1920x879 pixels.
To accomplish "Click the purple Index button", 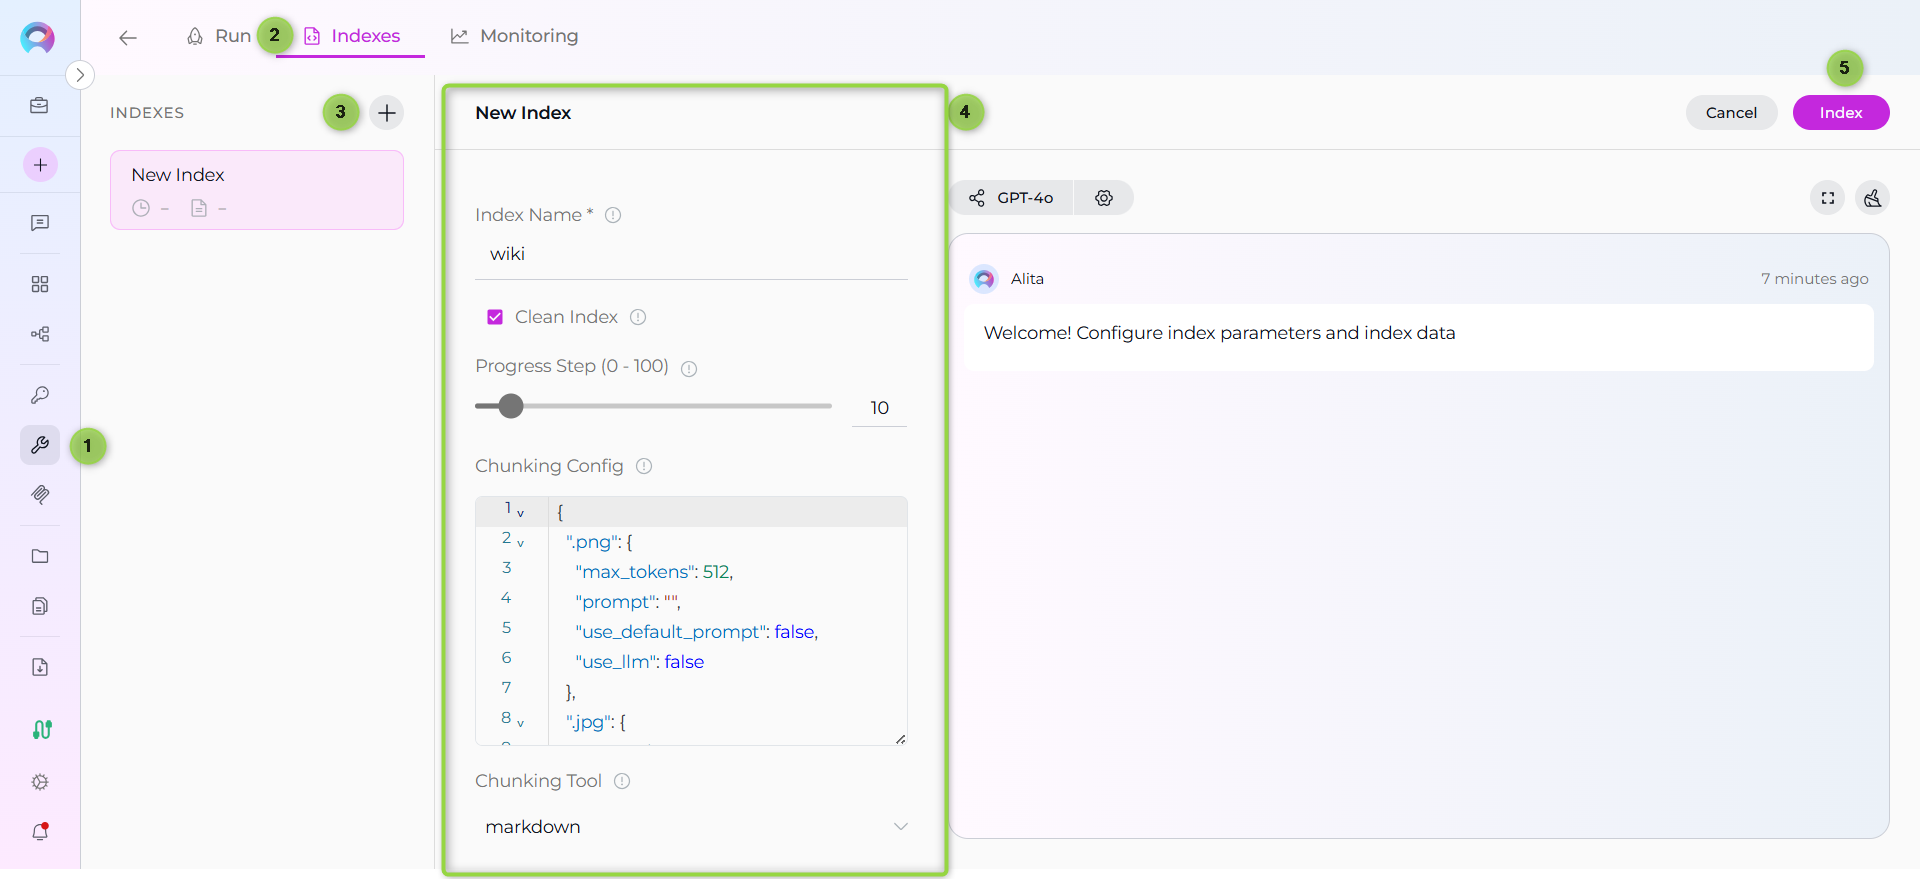I will click(1840, 113).
